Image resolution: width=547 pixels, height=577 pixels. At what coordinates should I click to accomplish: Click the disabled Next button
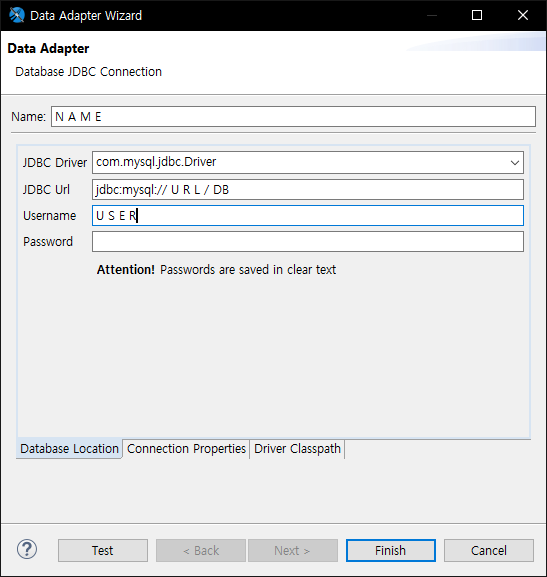coord(293,551)
